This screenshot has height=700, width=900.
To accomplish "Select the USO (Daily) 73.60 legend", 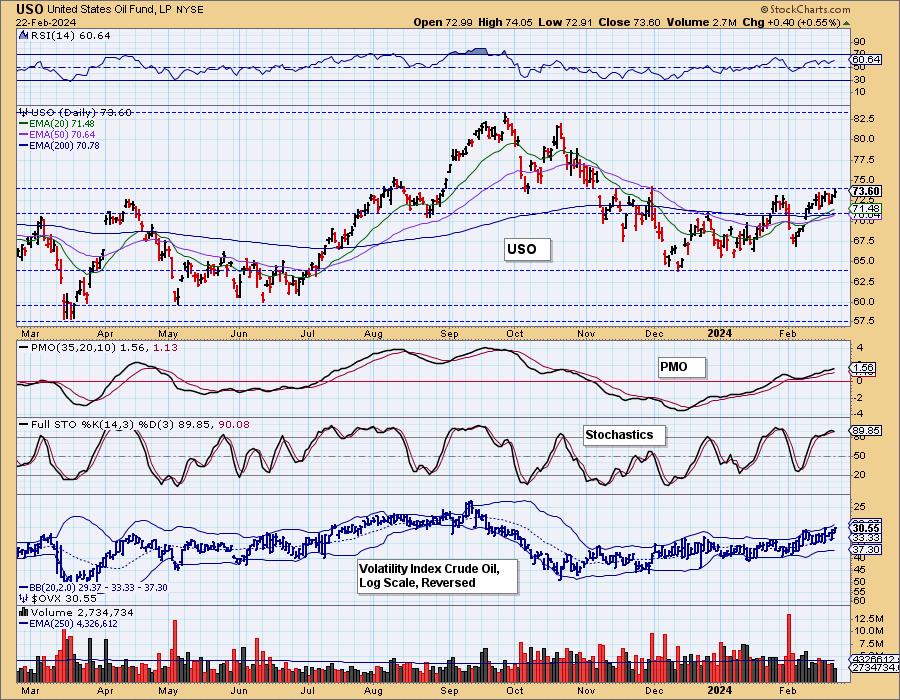I will pyautogui.click(x=81, y=112).
